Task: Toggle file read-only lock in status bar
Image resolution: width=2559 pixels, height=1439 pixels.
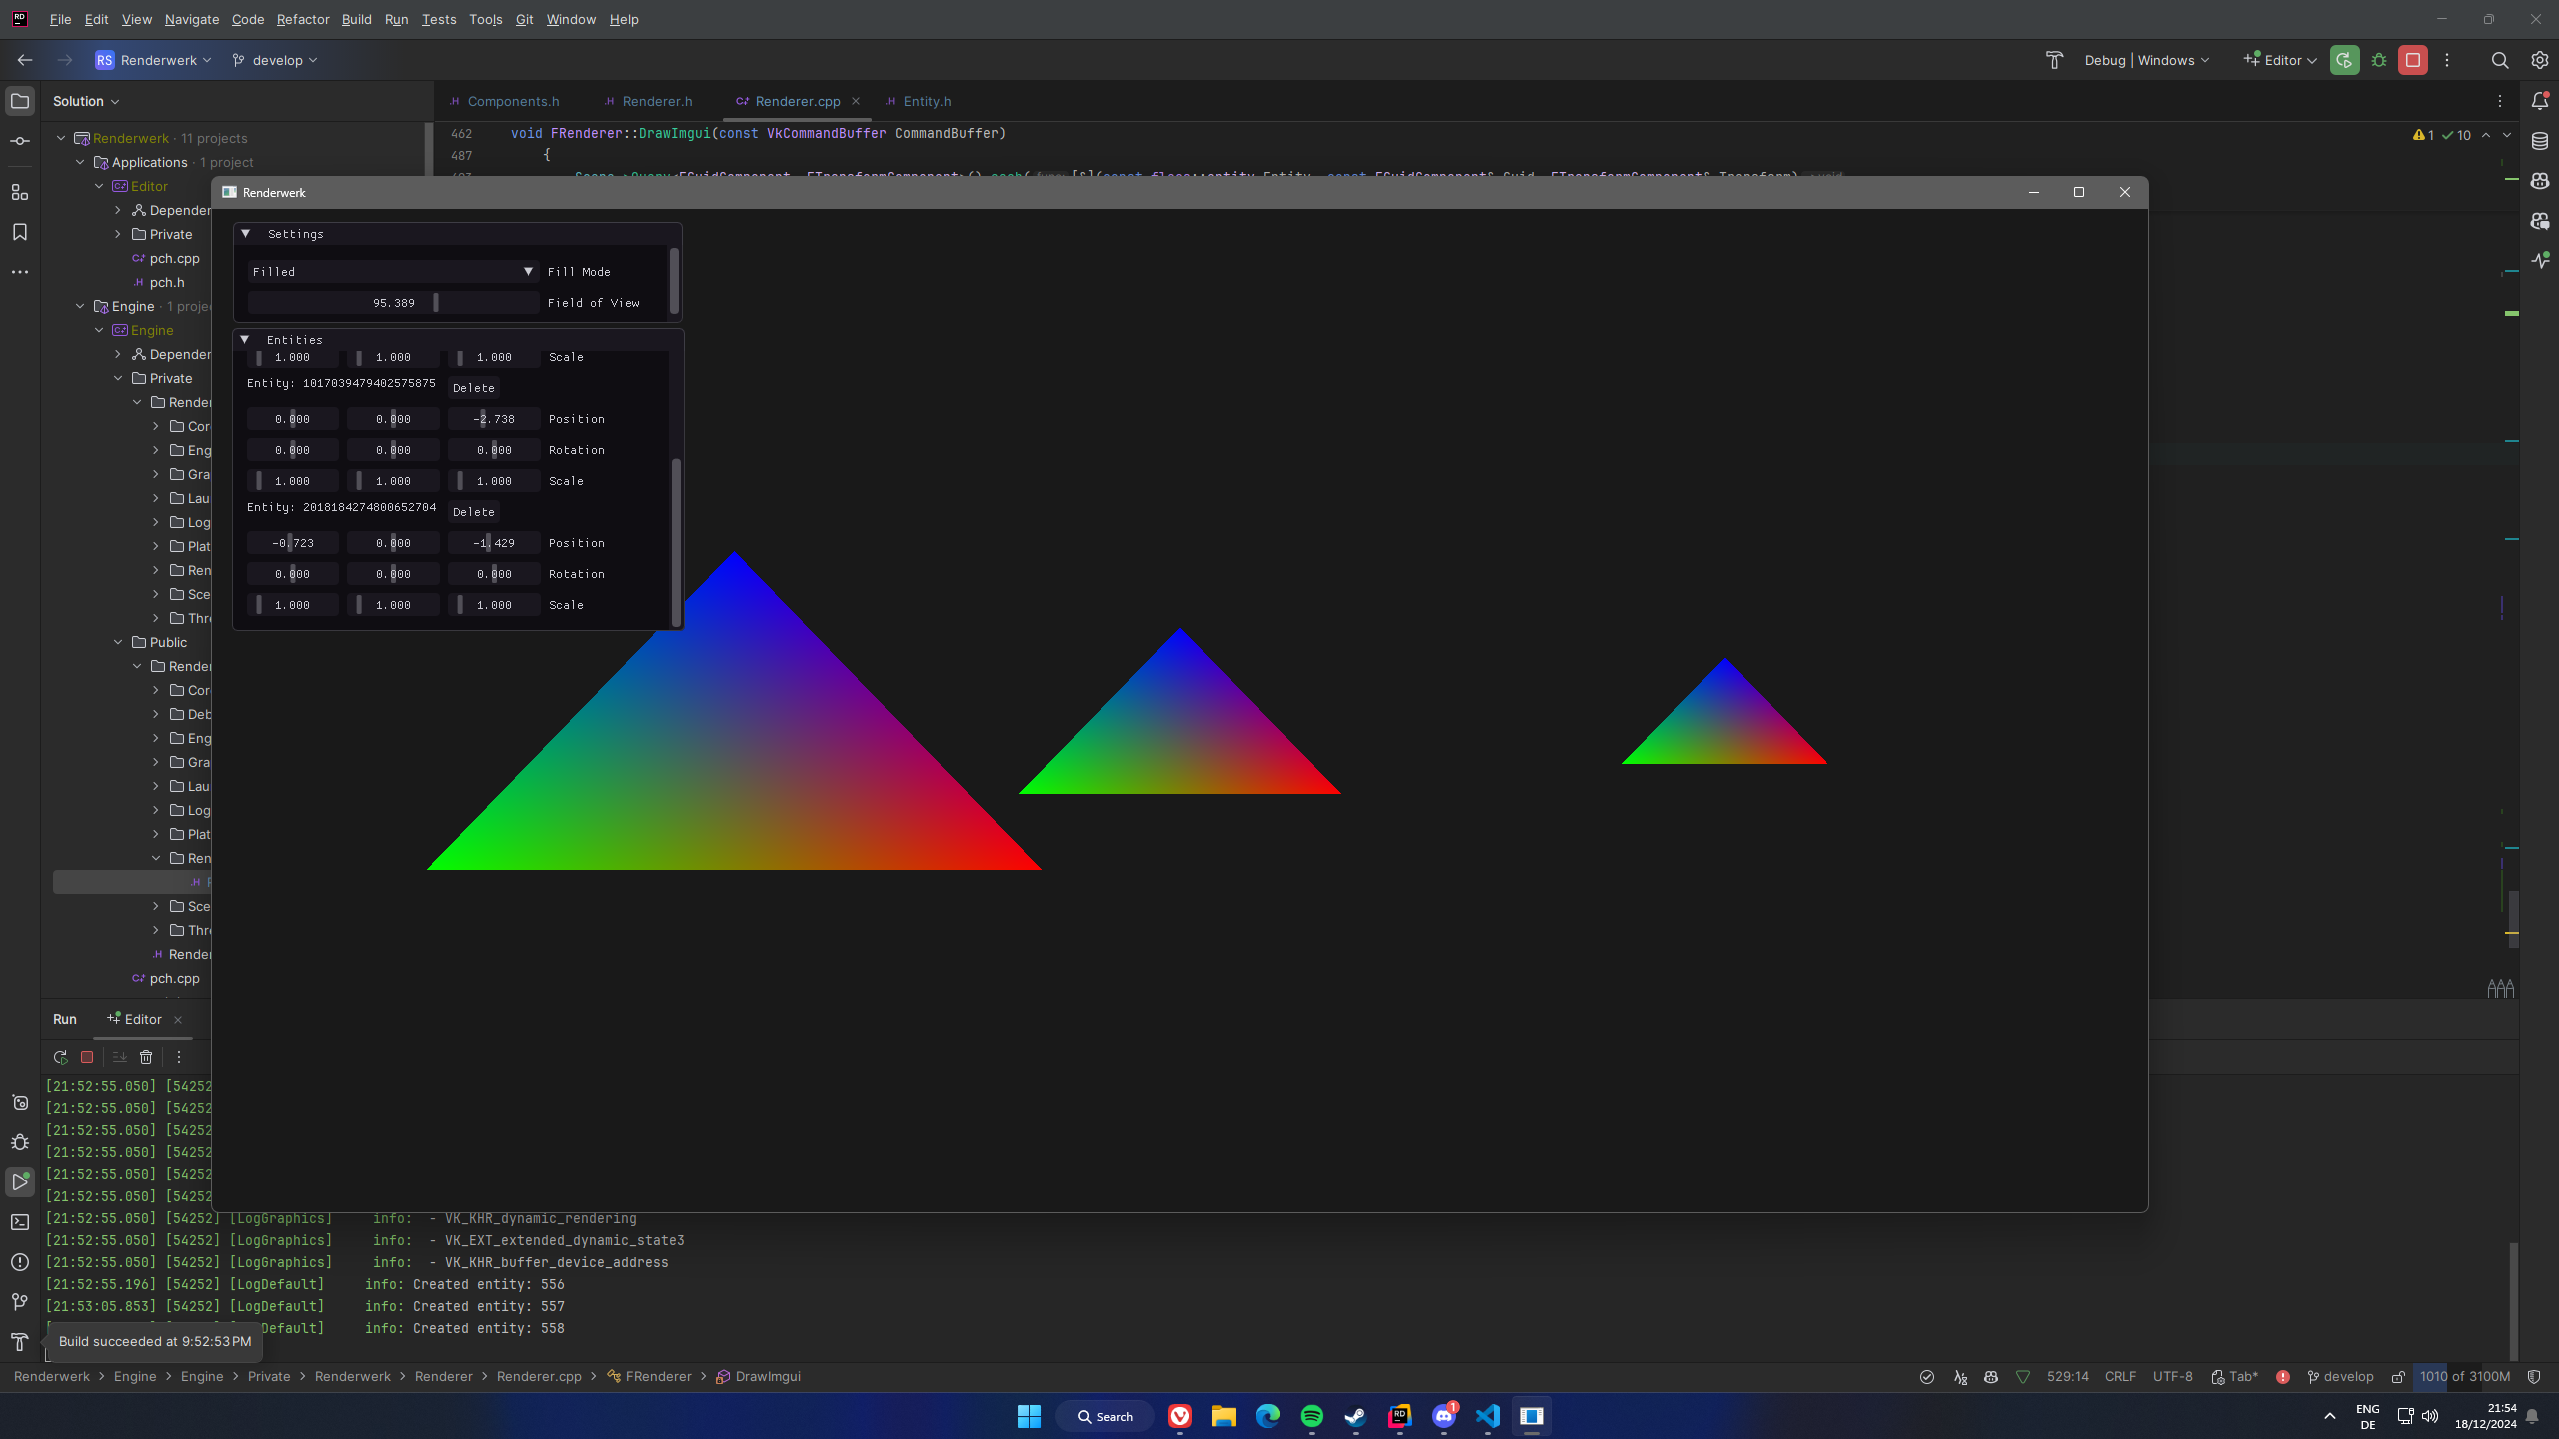Action: click(2398, 1377)
